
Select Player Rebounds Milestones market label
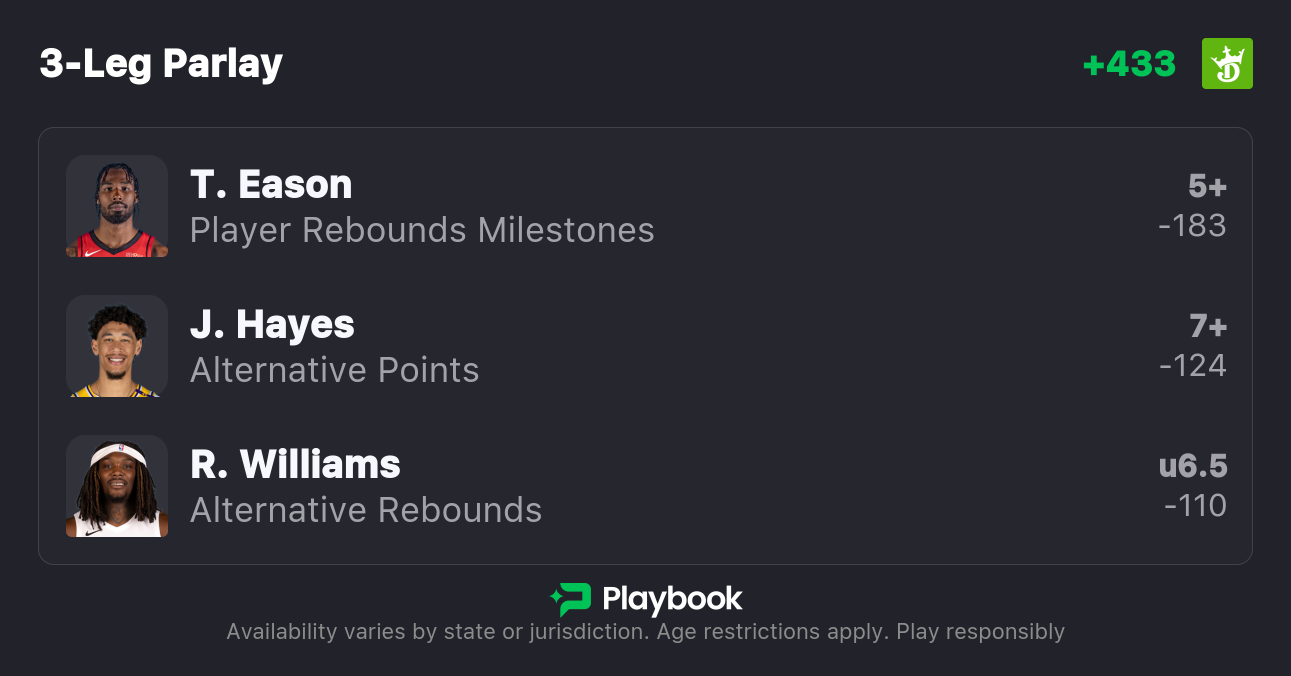pos(422,230)
